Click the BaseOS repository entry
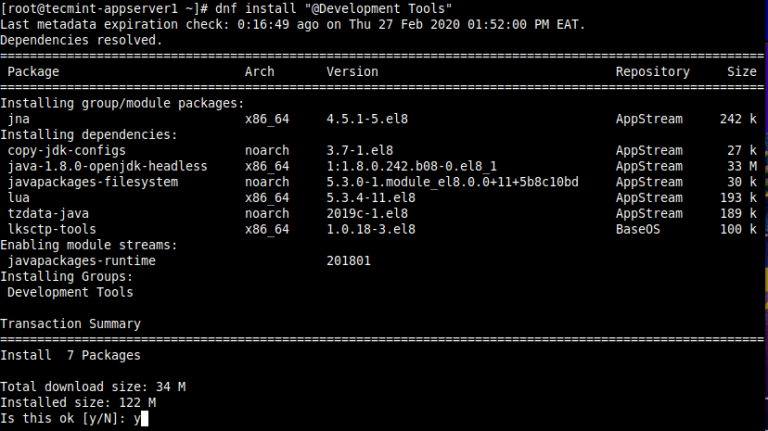 [x=637, y=229]
